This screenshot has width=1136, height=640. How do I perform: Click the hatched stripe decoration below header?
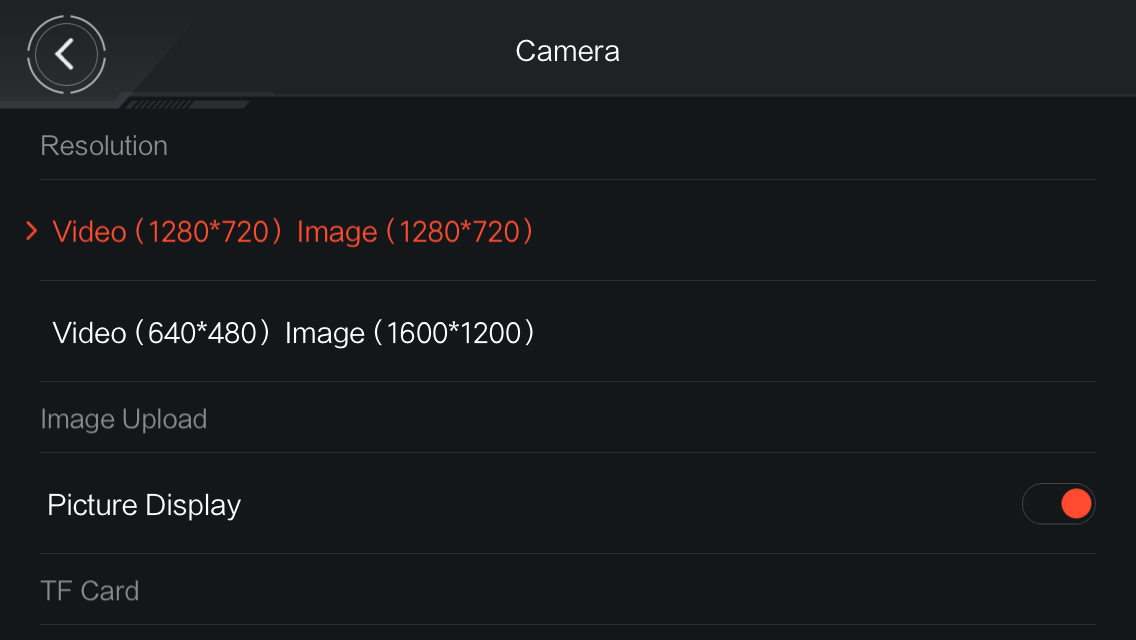click(187, 104)
